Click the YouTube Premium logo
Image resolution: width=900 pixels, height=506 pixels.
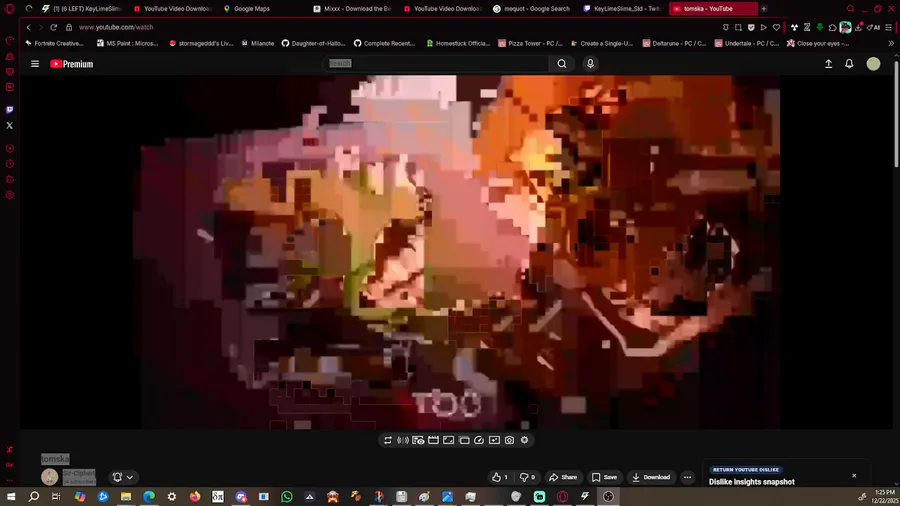click(72, 64)
